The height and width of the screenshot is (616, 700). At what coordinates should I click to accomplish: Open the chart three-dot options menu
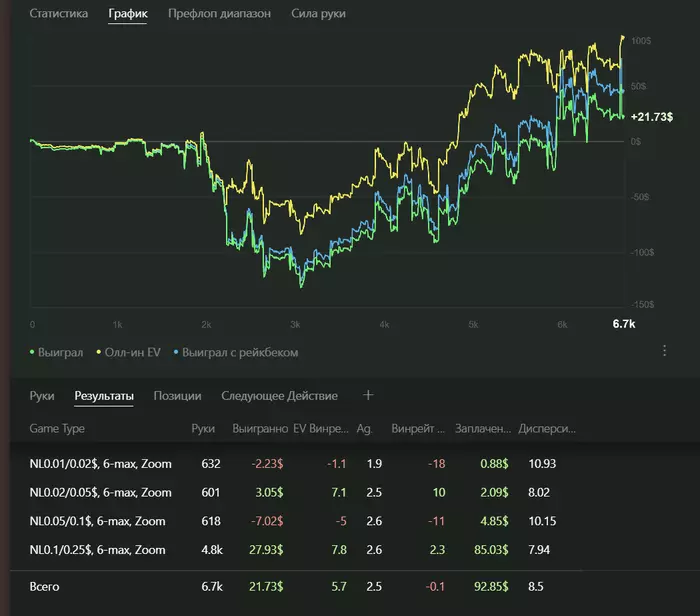(x=664, y=351)
